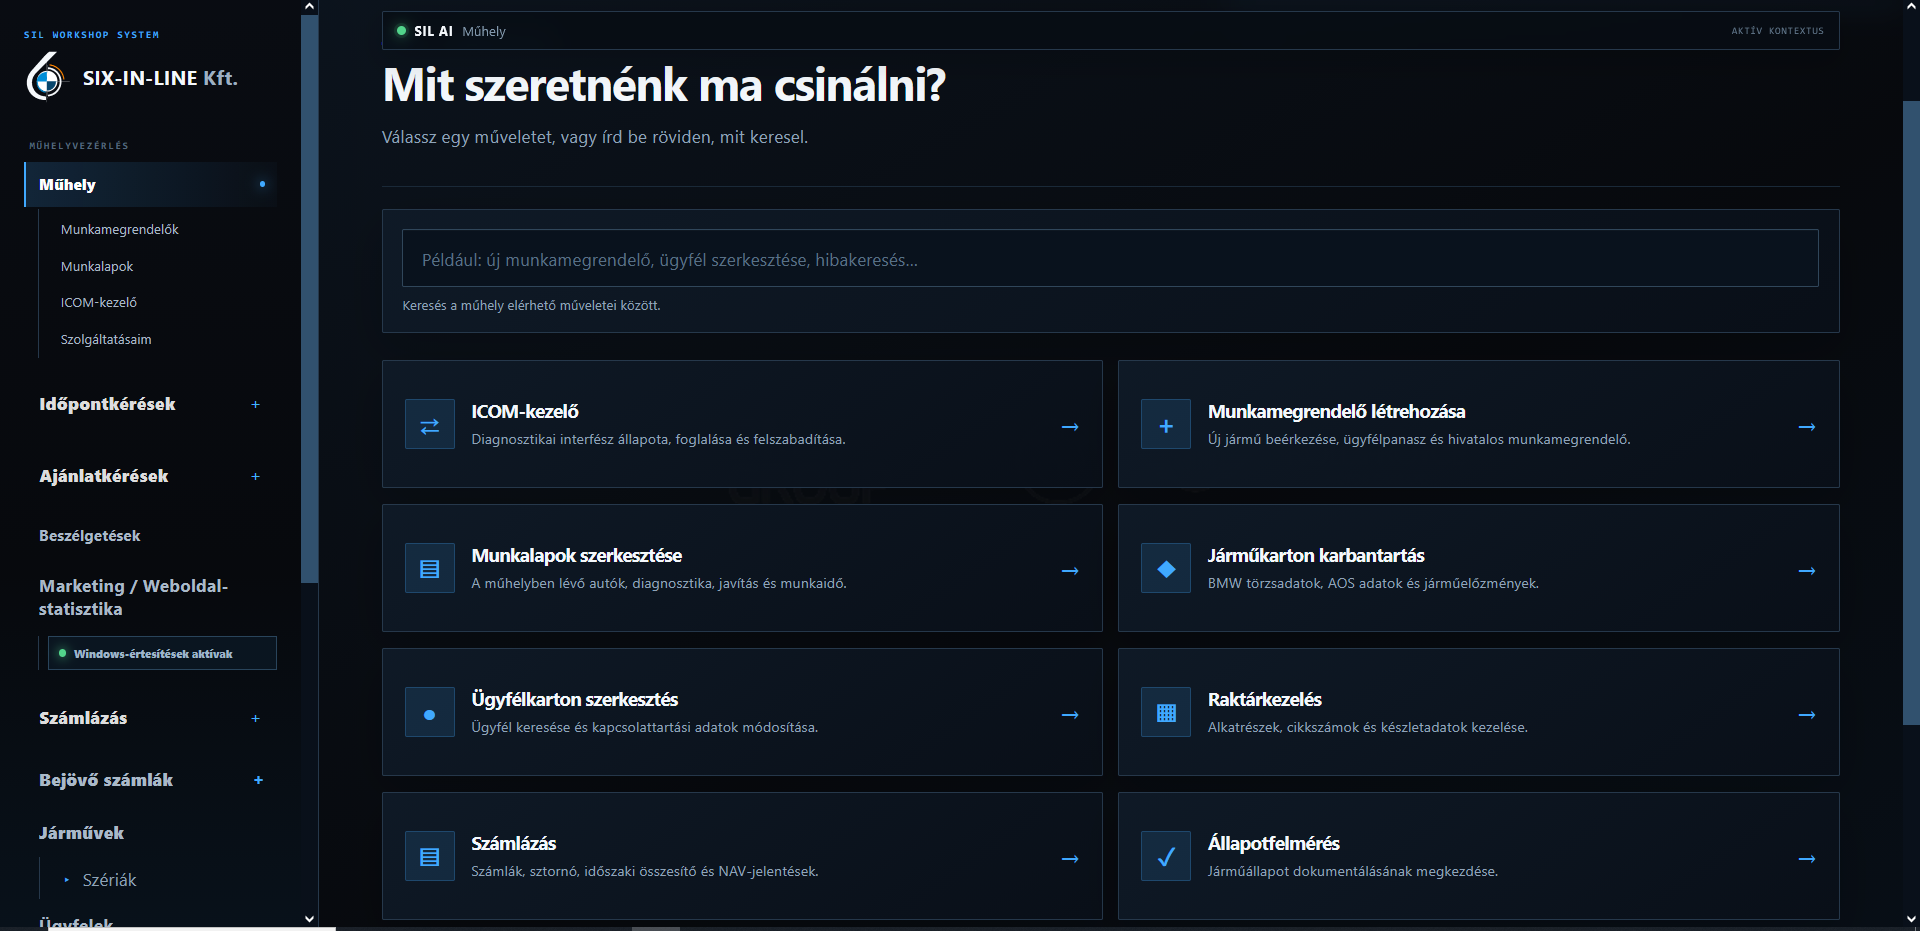Click the arrow on the Raktárkezelés card
1920x931 pixels.
1807,715
